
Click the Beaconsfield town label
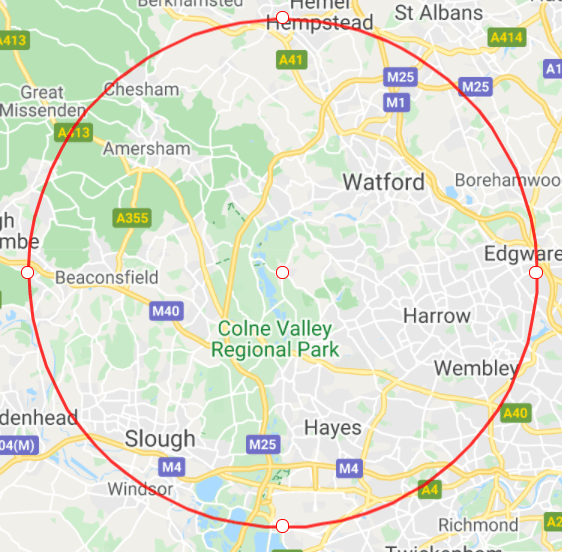[106, 277]
